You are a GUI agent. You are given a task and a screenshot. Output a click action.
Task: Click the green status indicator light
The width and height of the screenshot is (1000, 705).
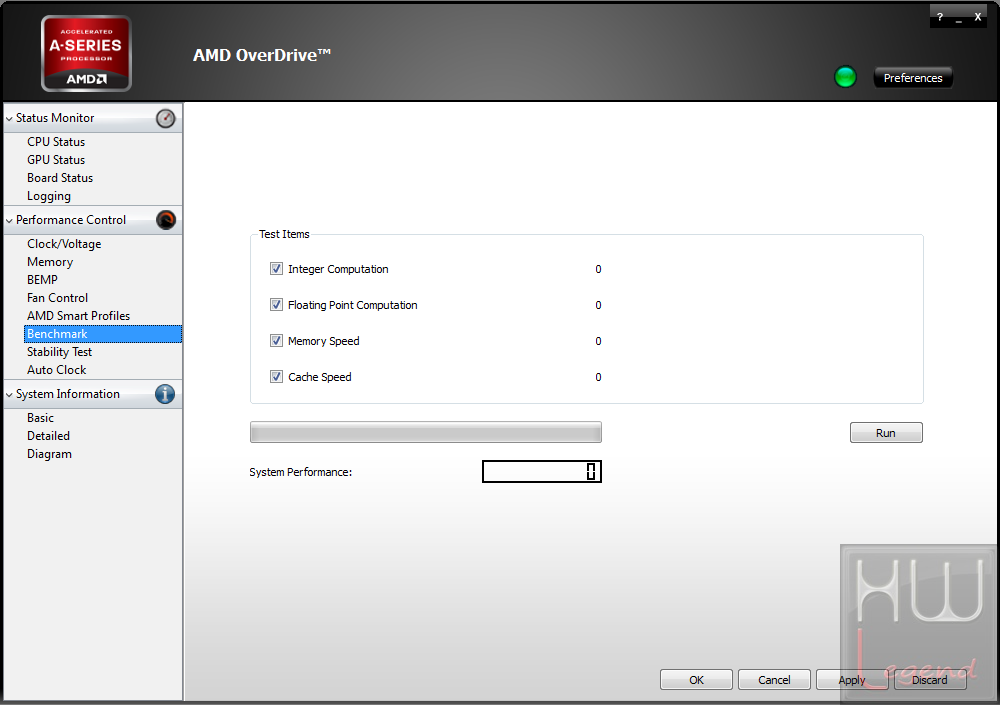(845, 77)
